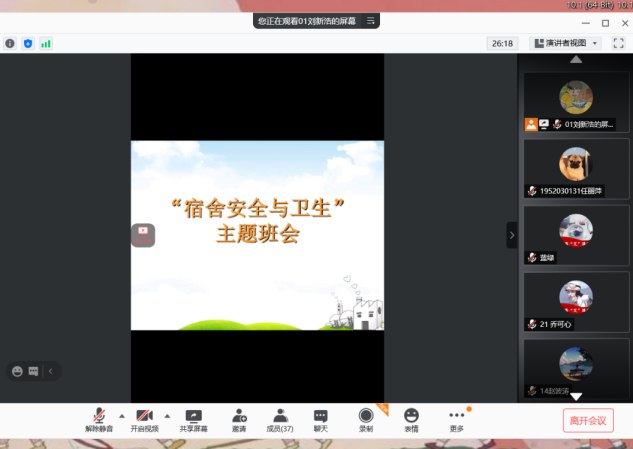Unmute microphone with 解除静音 button
Viewport: 633px width, 449px height.
[99, 418]
